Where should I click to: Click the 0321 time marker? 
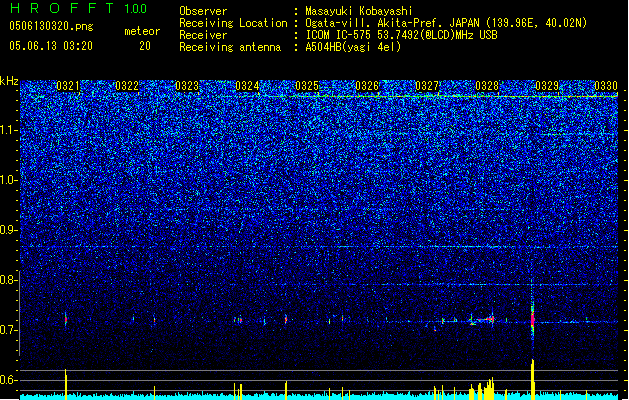[68, 86]
